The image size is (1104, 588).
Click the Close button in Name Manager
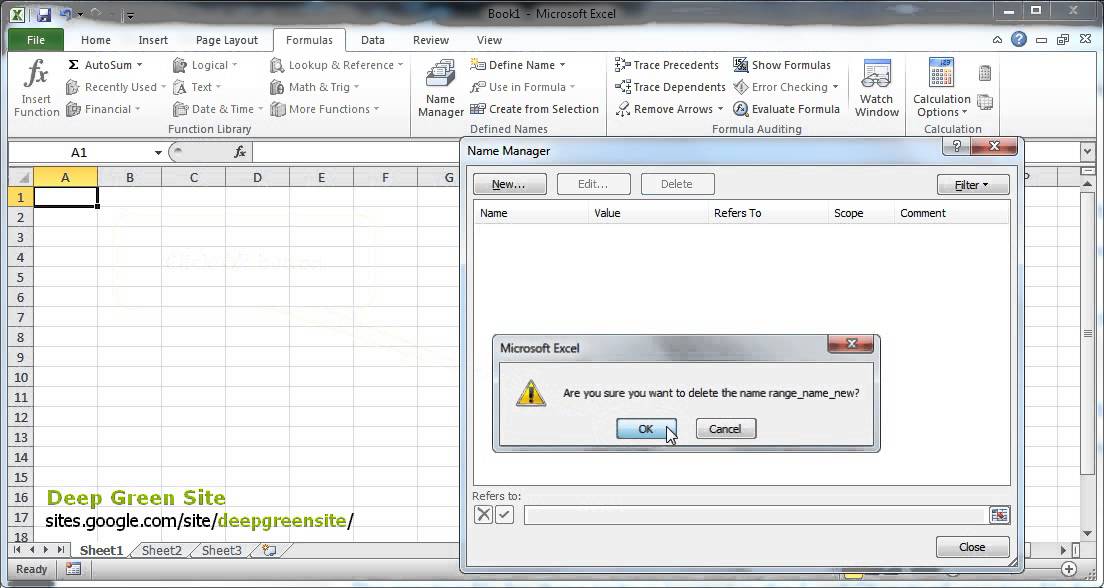coord(972,547)
